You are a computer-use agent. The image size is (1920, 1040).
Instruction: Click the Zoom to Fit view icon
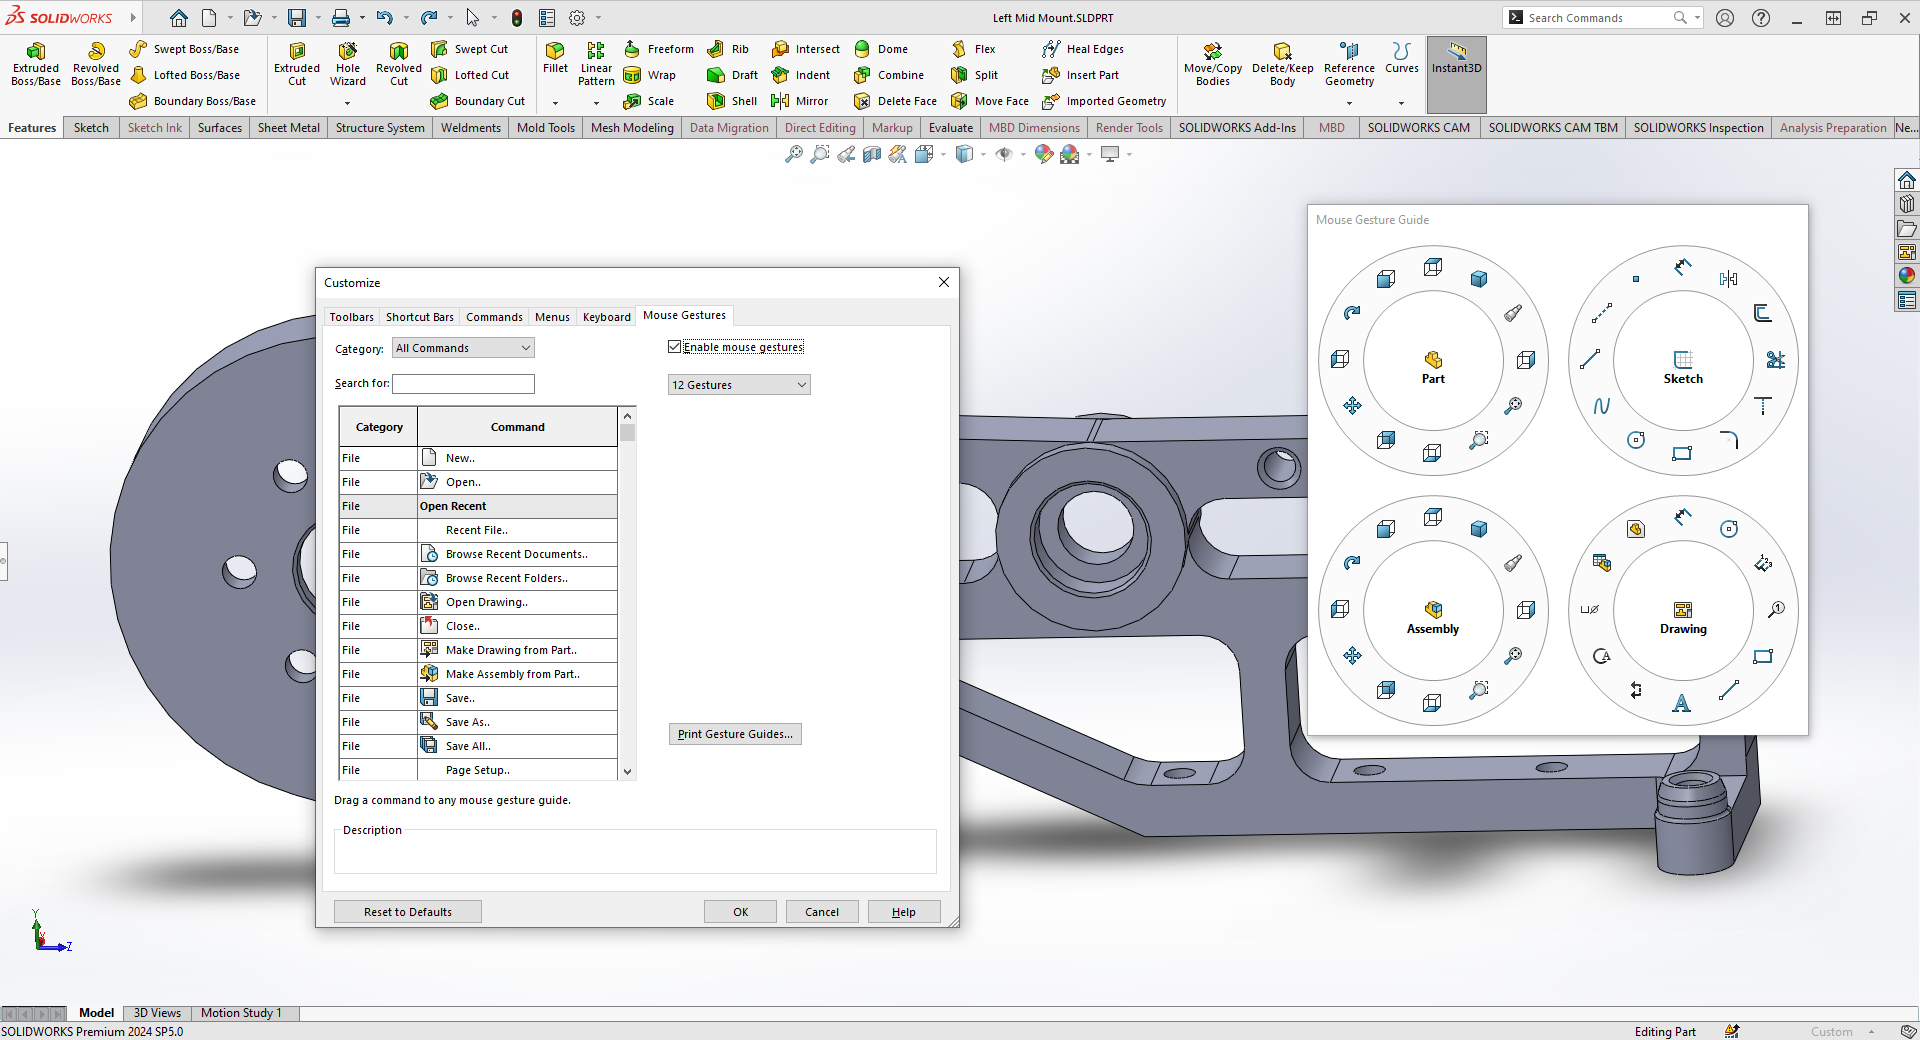tap(794, 154)
